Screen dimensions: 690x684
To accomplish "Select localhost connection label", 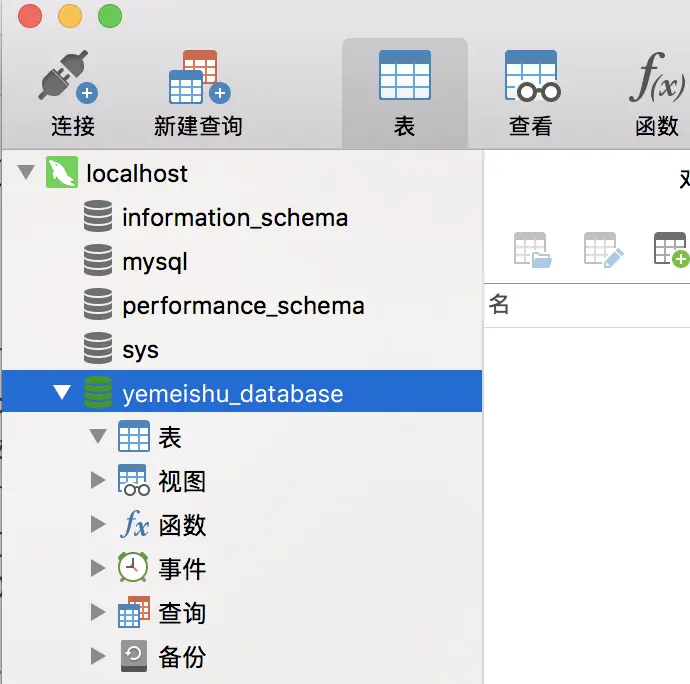I will 137,173.
